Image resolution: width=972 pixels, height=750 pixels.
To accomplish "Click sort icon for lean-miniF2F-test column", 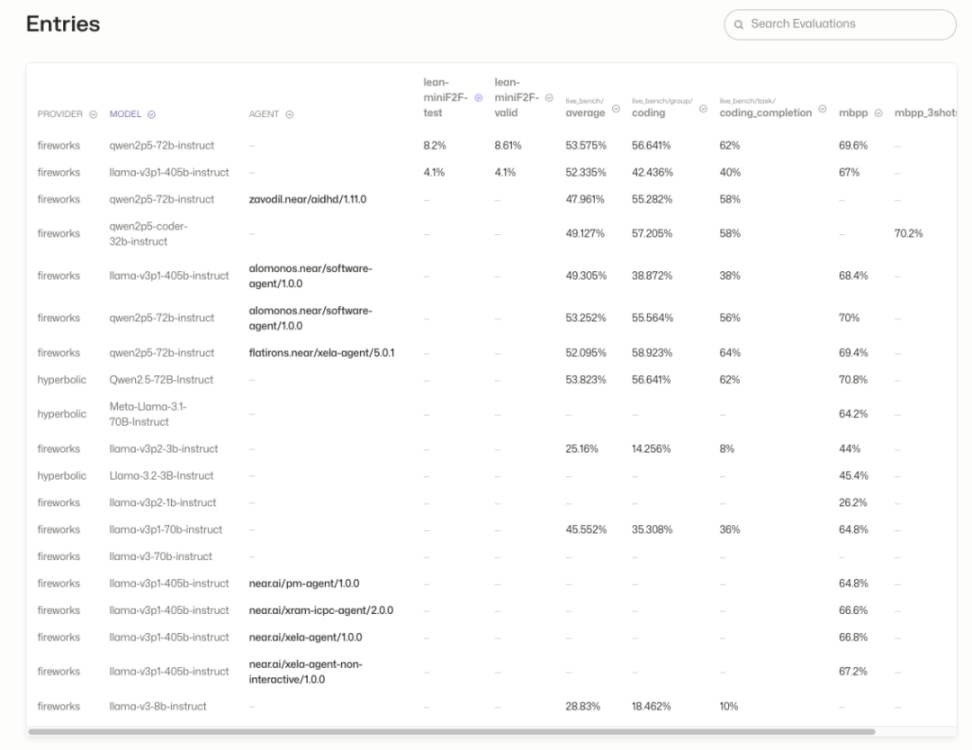I will 478,97.
